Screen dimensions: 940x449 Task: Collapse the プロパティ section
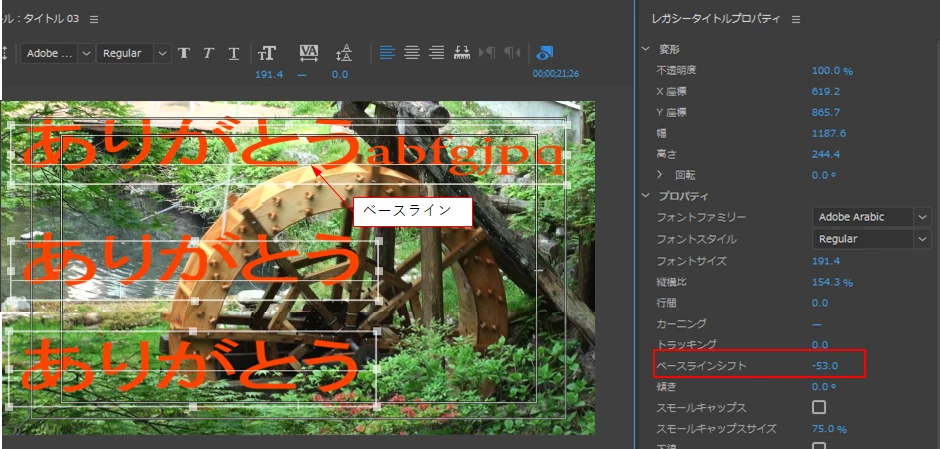tap(645, 196)
